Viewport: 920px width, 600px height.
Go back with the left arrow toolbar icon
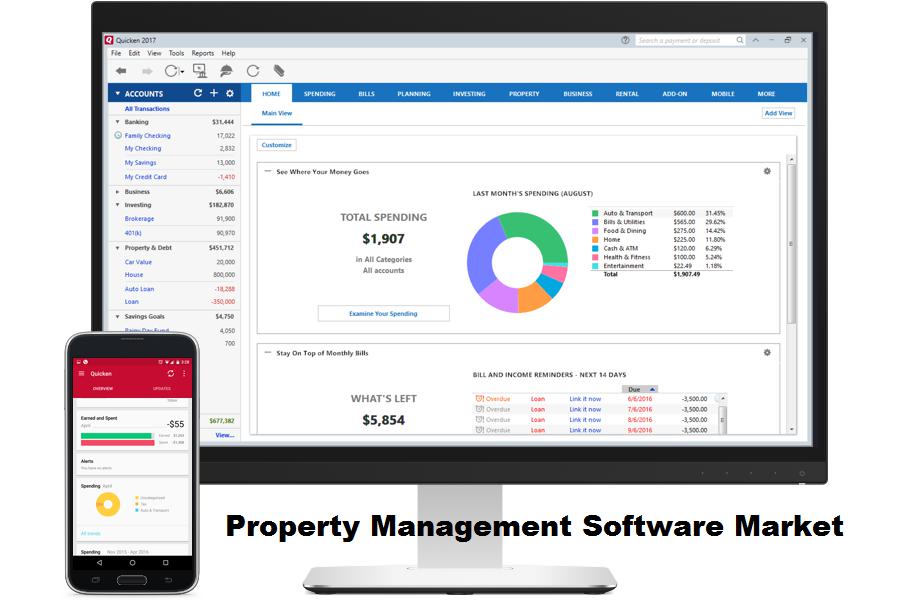pos(121,71)
